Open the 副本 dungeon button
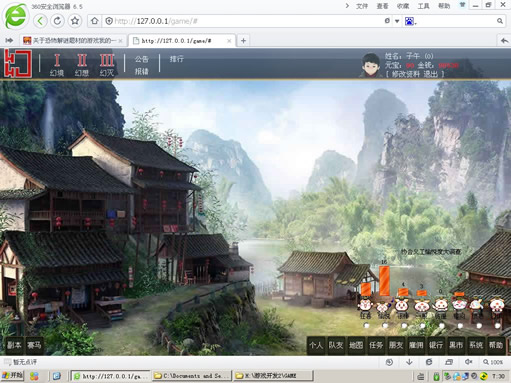511x383 pixels. [x=14, y=345]
